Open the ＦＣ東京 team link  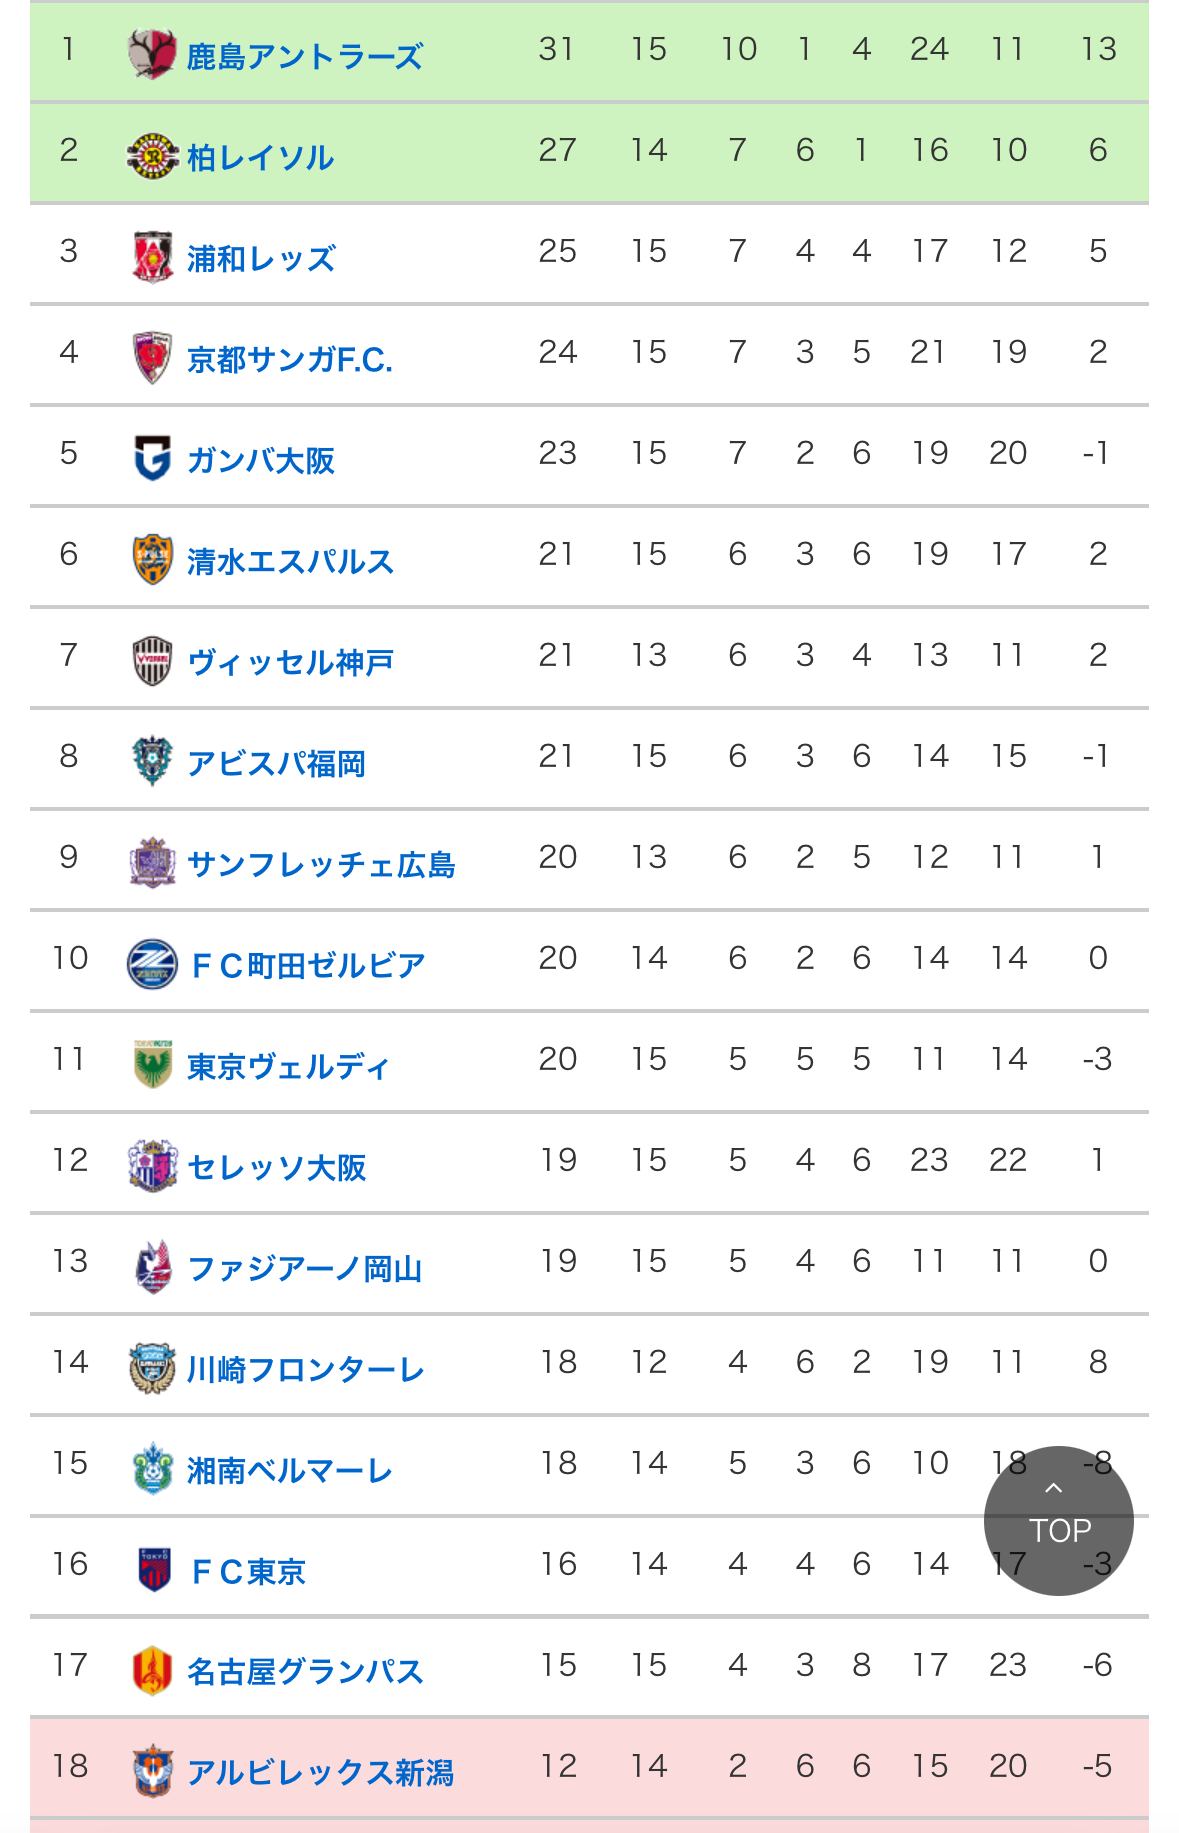[247, 1571]
